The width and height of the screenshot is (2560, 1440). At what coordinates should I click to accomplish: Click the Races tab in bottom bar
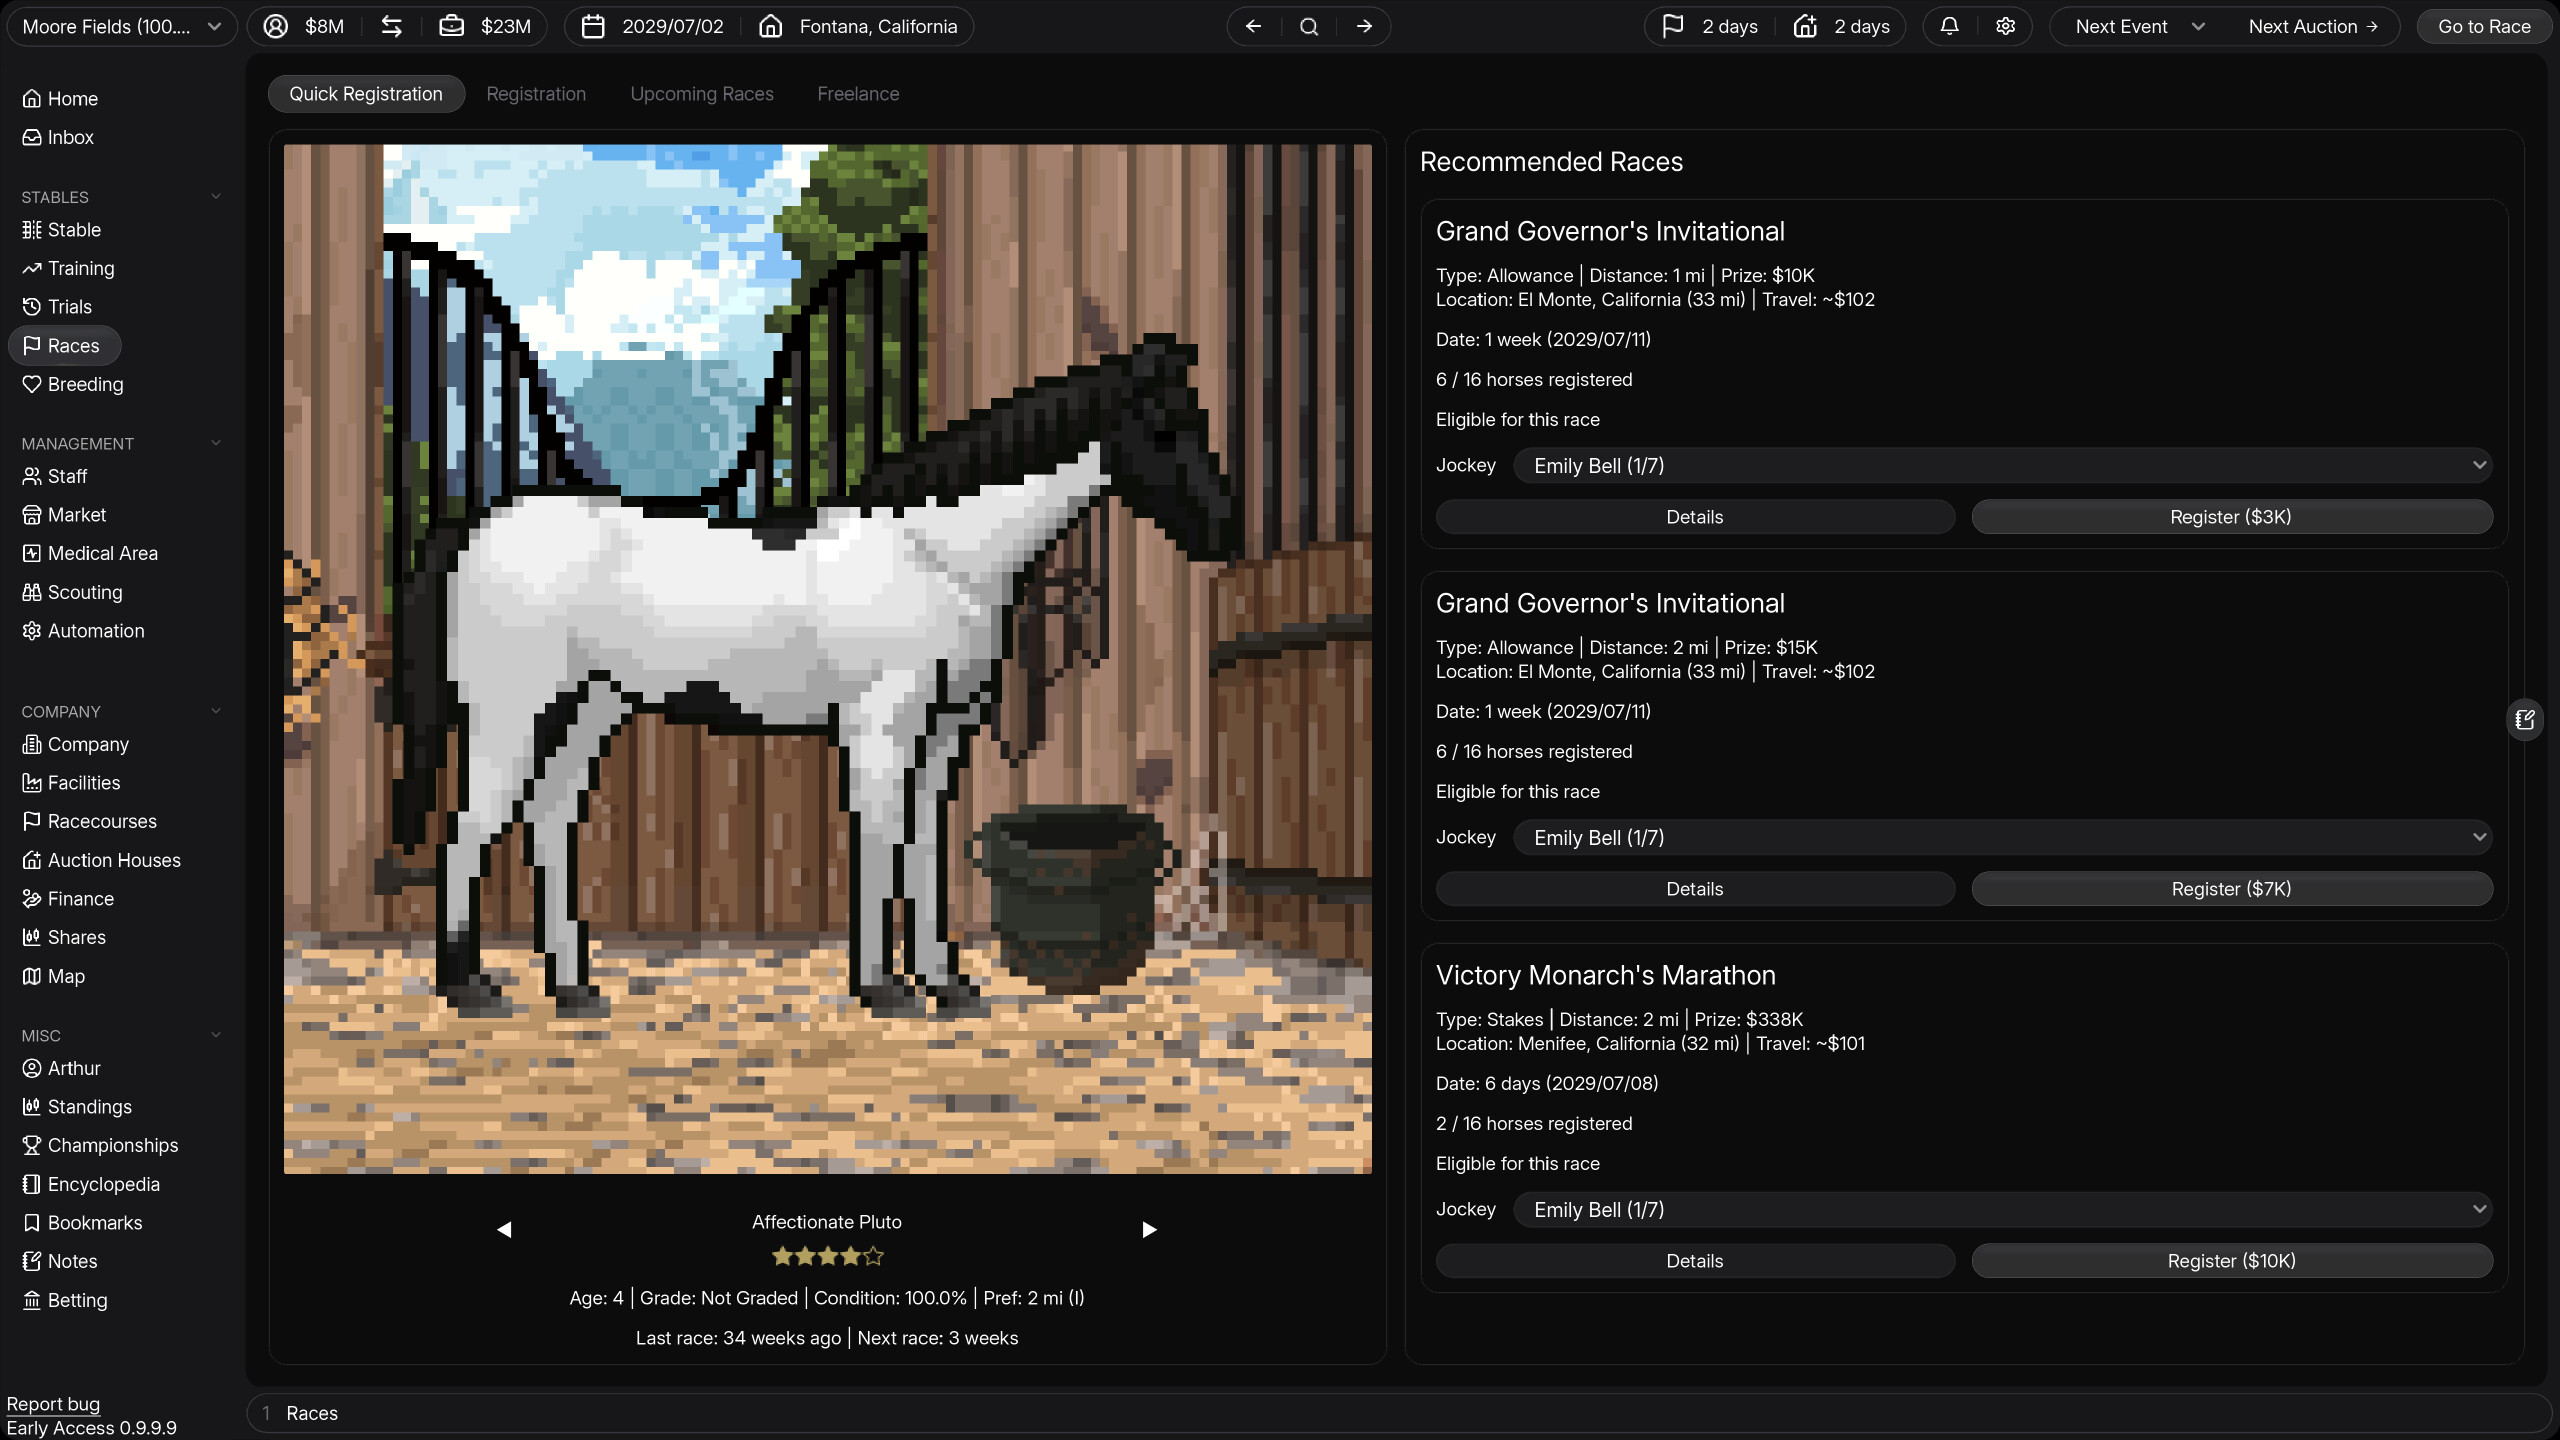312,1413
